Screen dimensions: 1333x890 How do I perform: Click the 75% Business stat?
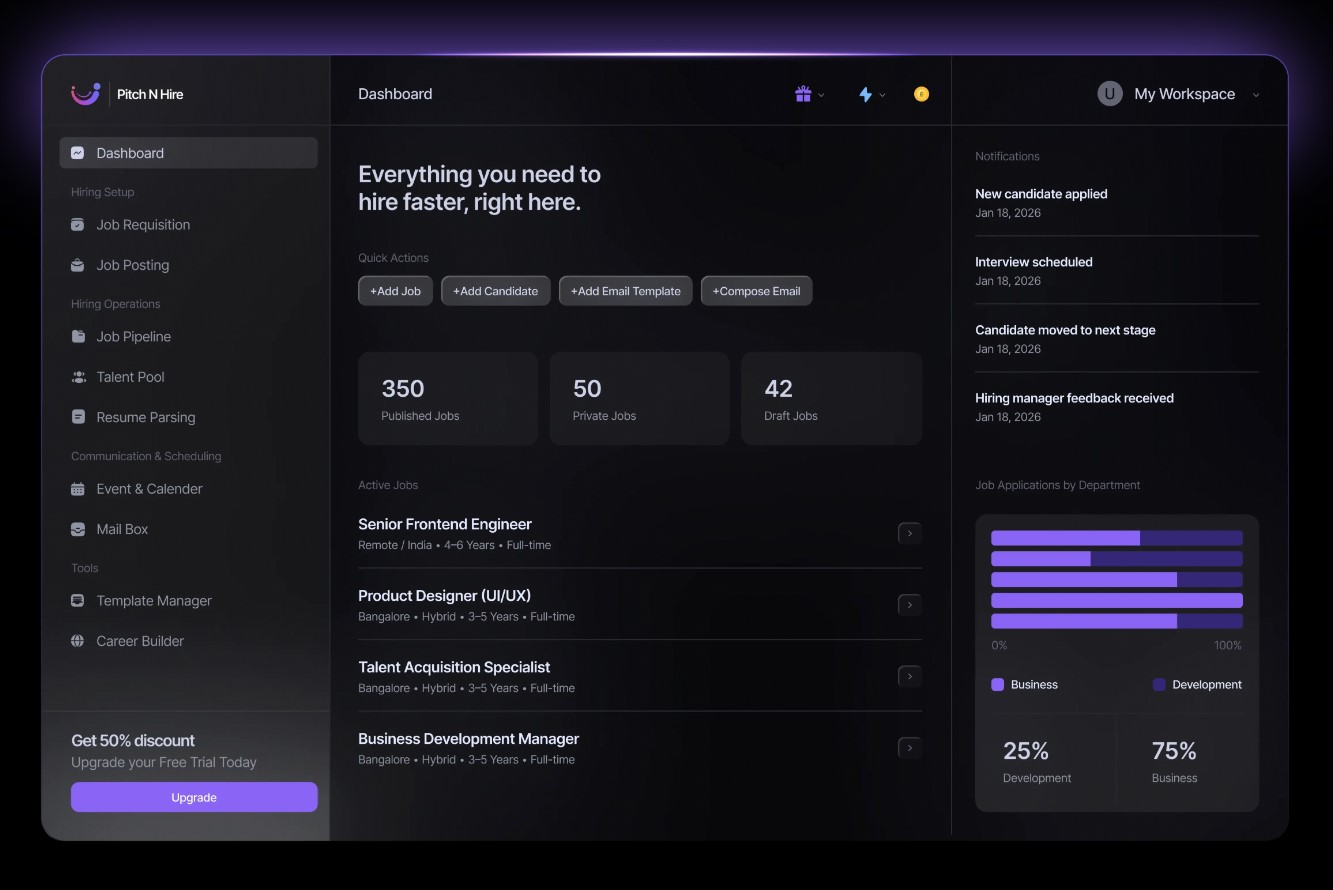(1175, 762)
